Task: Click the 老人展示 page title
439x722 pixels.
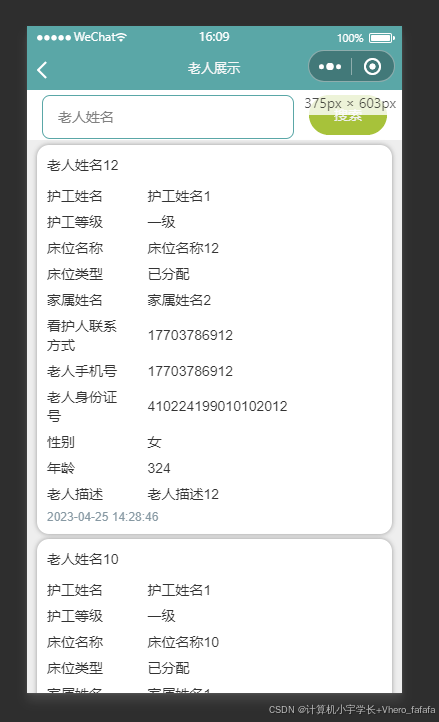Action: (214, 68)
